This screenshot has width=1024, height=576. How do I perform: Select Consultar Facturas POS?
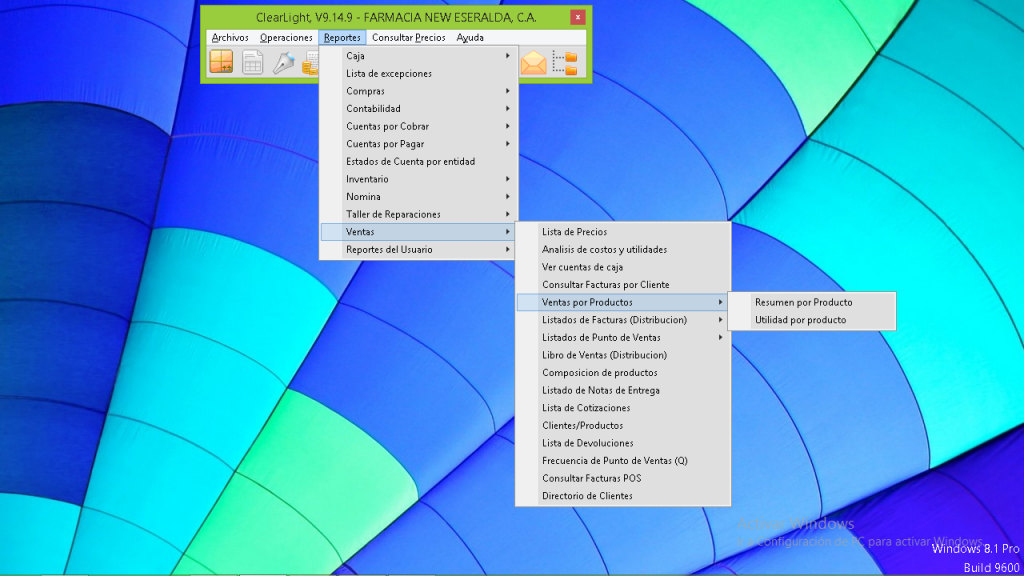pyautogui.click(x=591, y=478)
